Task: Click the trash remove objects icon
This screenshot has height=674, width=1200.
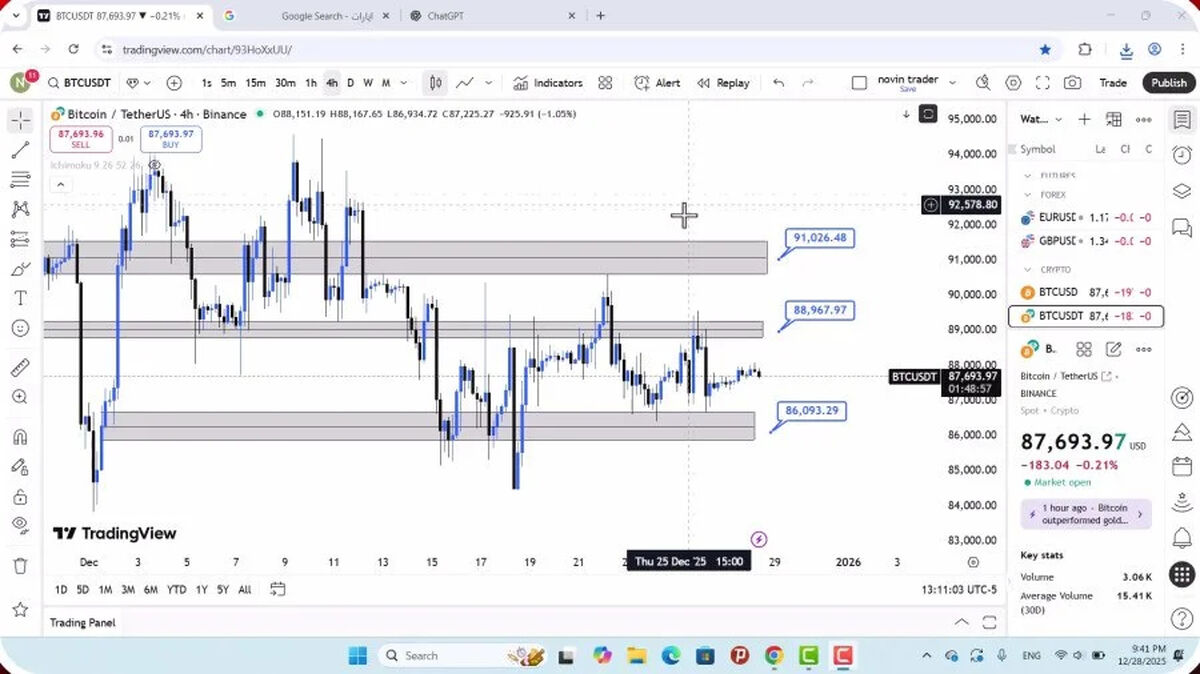Action: (20, 566)
